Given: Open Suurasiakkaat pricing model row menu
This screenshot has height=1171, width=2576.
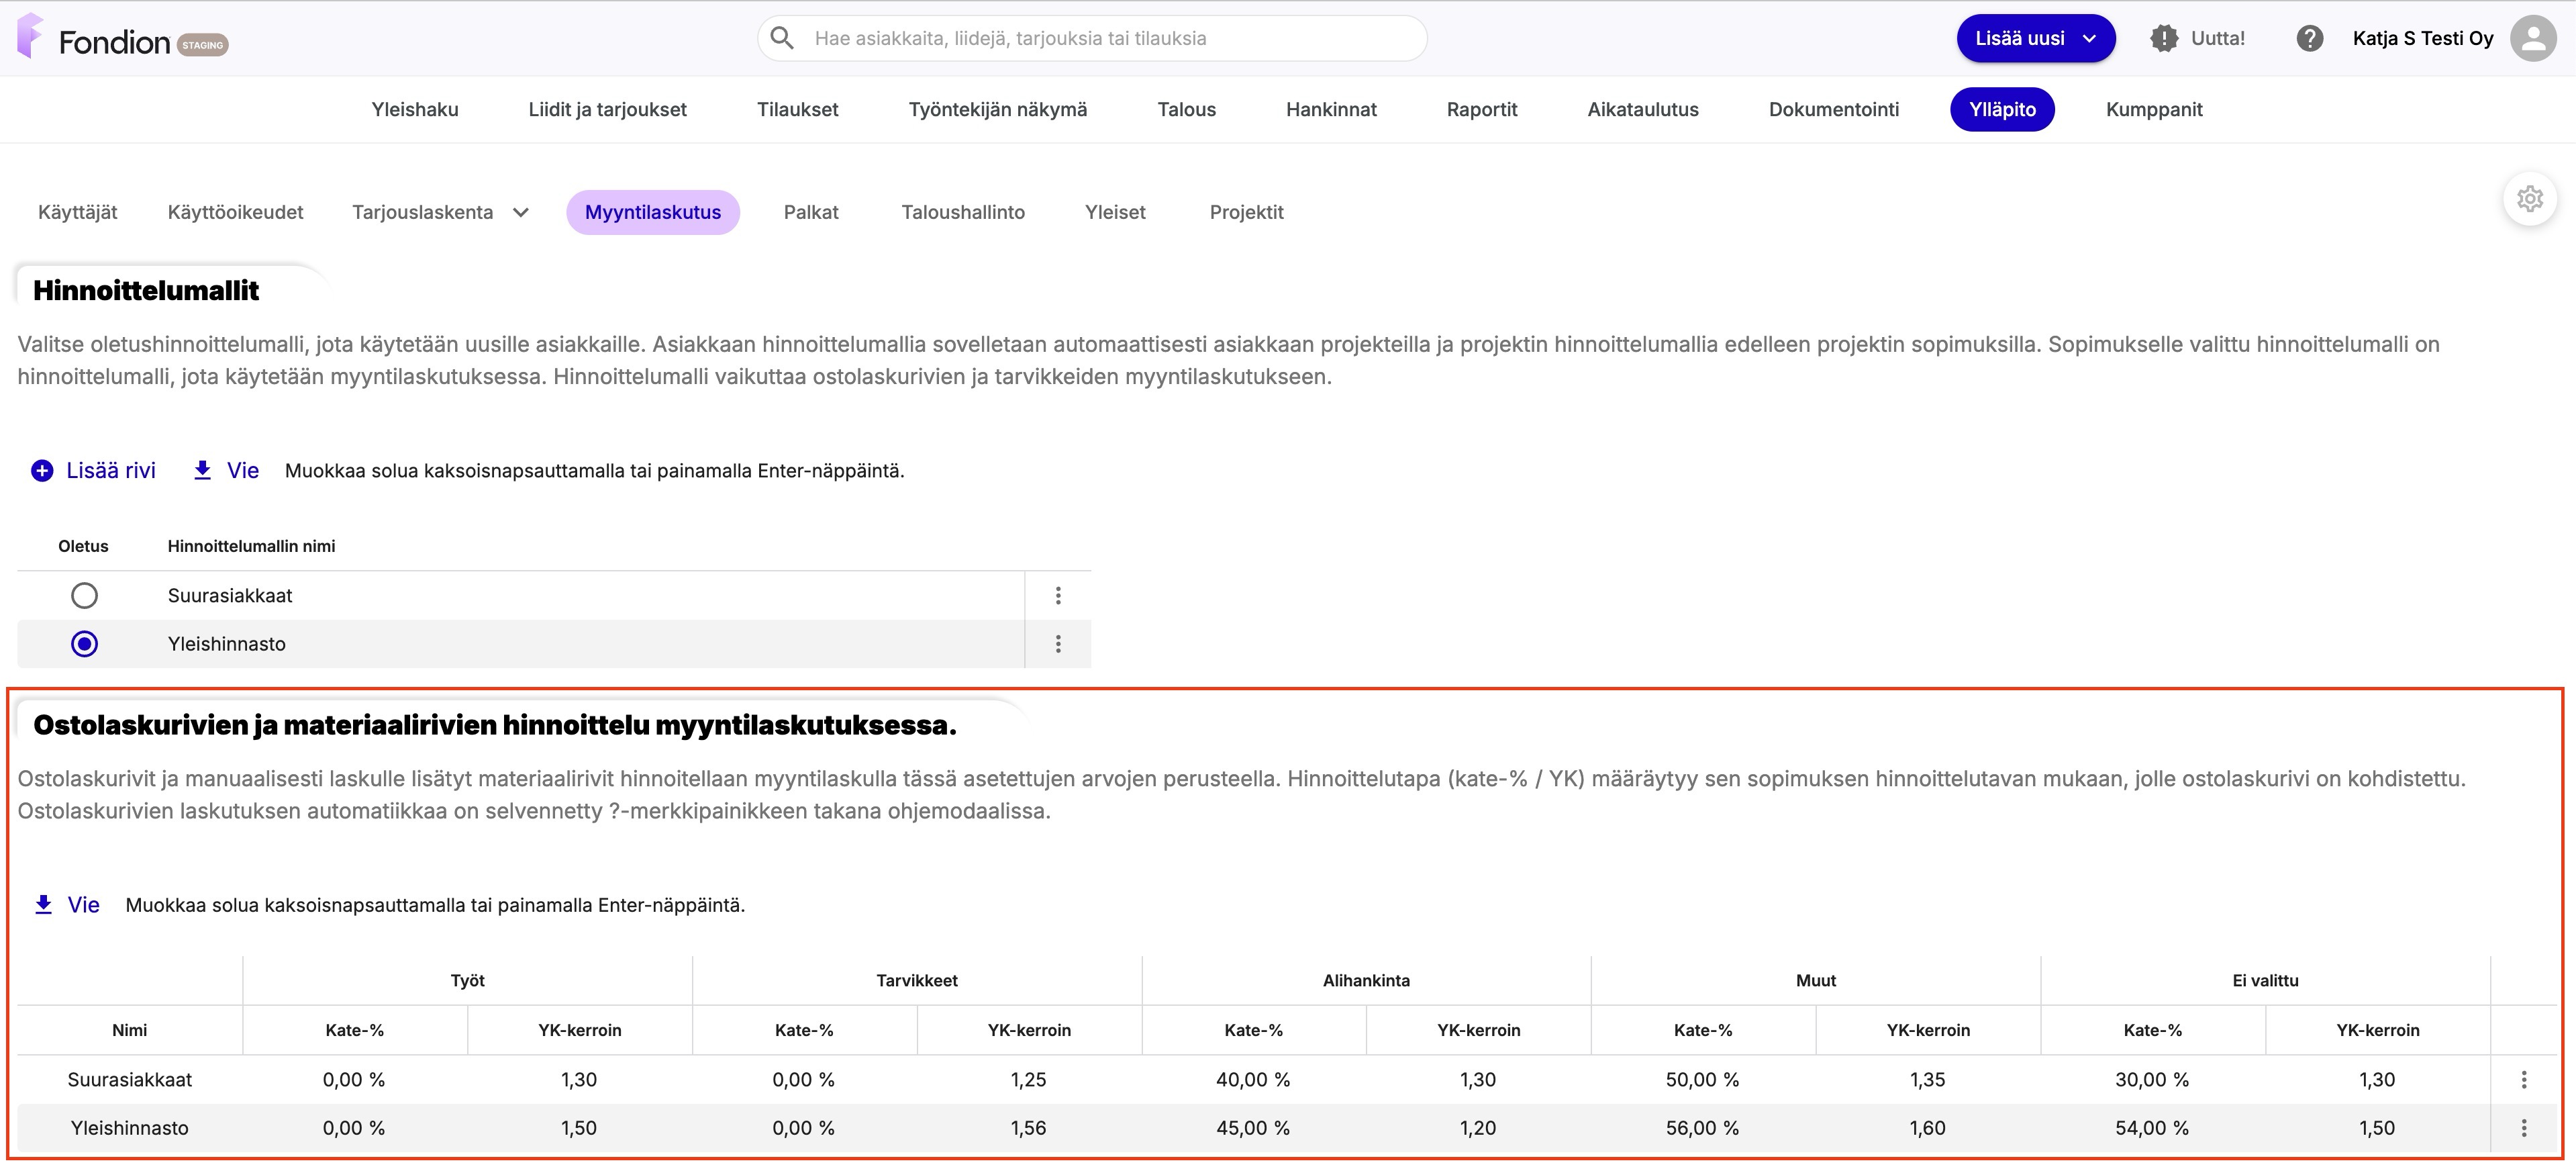Looking at the screenshot, I should tap(1058, 595).
